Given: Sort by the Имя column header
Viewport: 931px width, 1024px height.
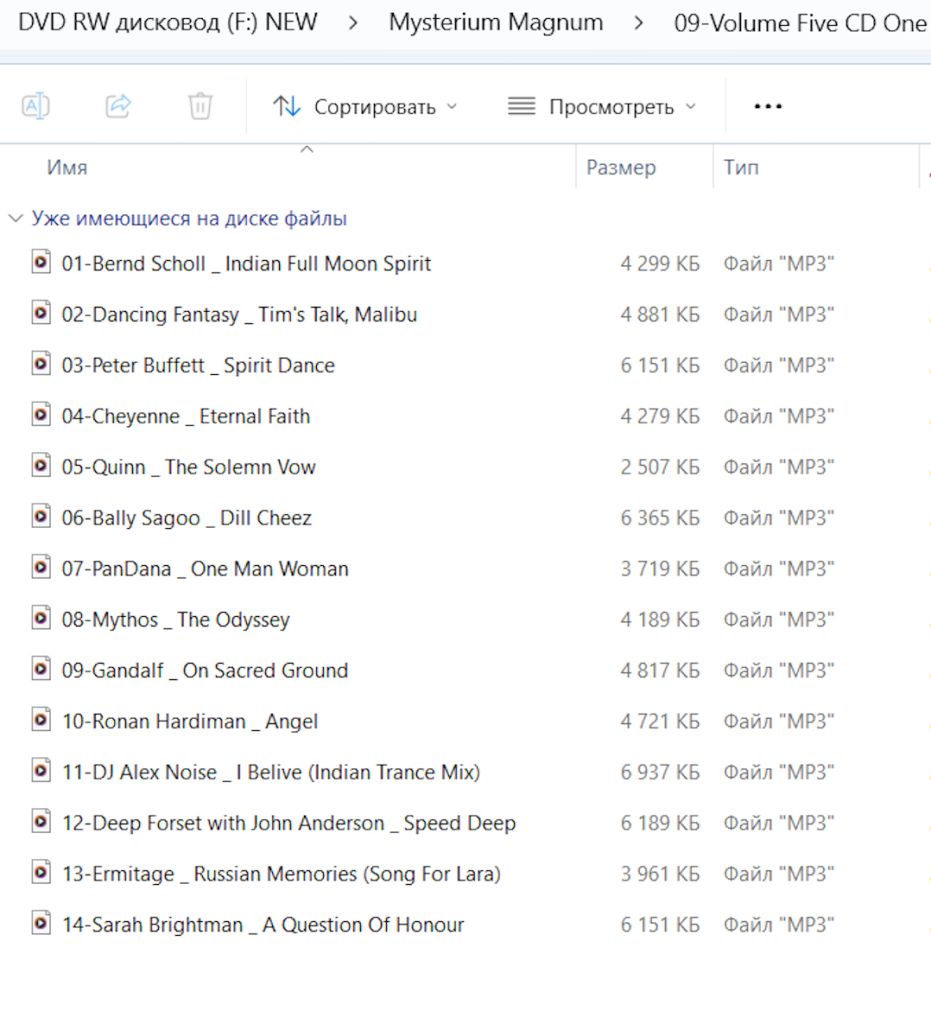Looking at the screenshot, I should click(67, 168).
